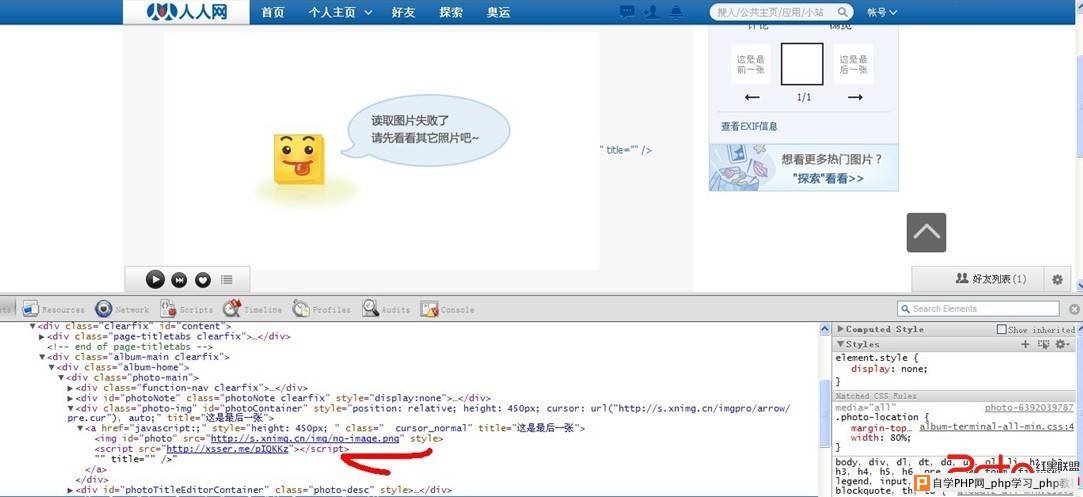The width and height of the screenshot is (1083, 497).
Task: Click 查看EXIF信息 link
Action: pyautogui.click(x=749, y=126)
